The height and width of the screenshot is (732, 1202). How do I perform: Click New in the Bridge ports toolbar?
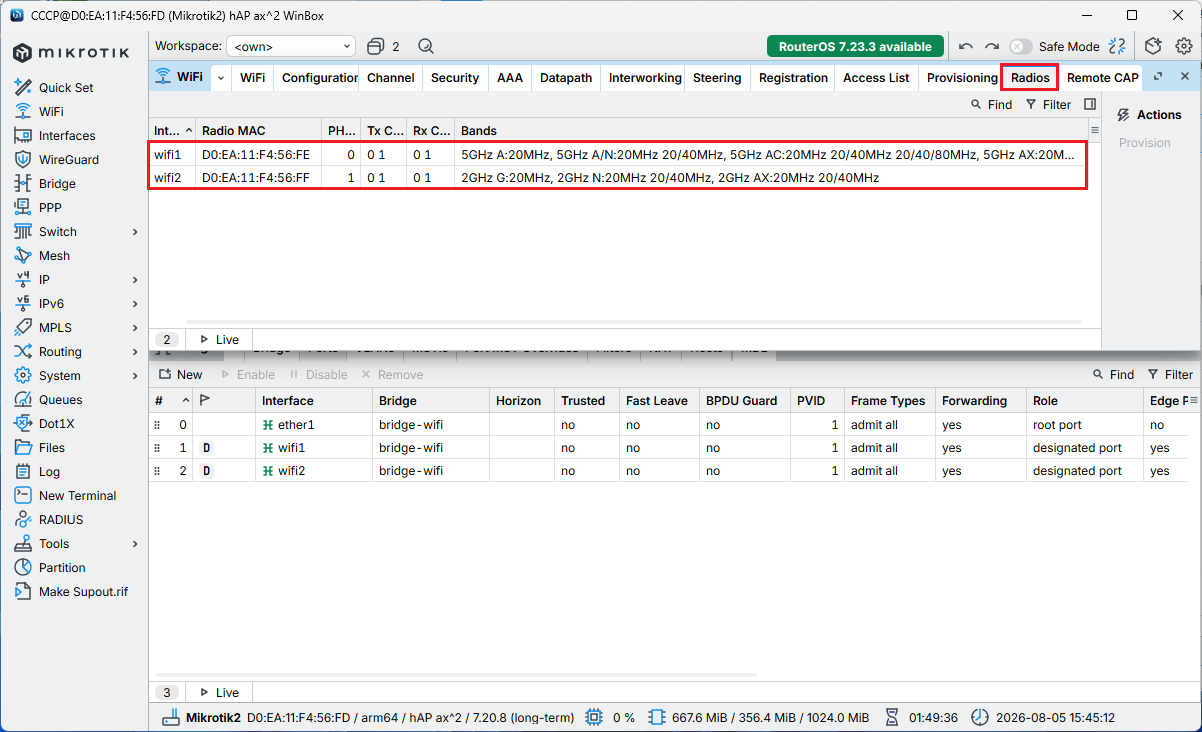pos(181,374)
